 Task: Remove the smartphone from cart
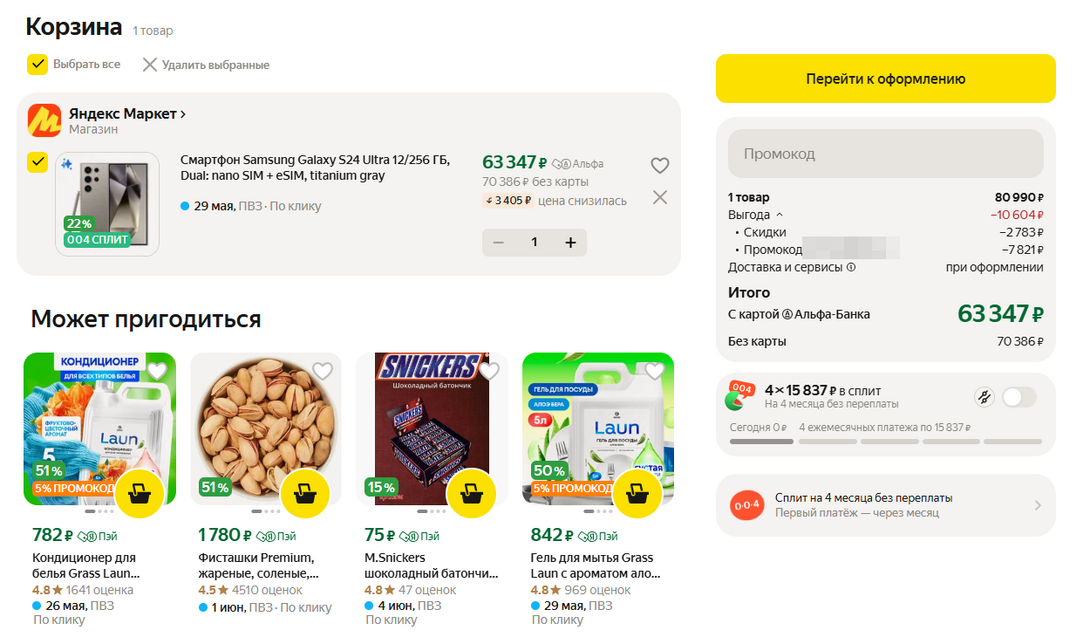659,197
